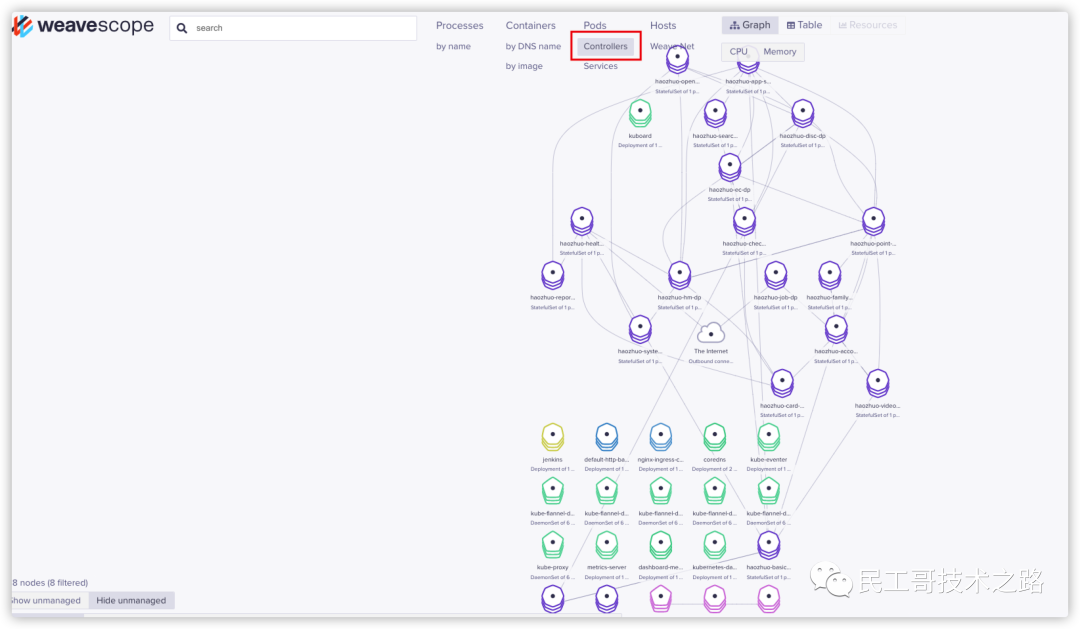Open the Processes topology
This screenshot has width=1080, height=629.
tap(459, 25)
